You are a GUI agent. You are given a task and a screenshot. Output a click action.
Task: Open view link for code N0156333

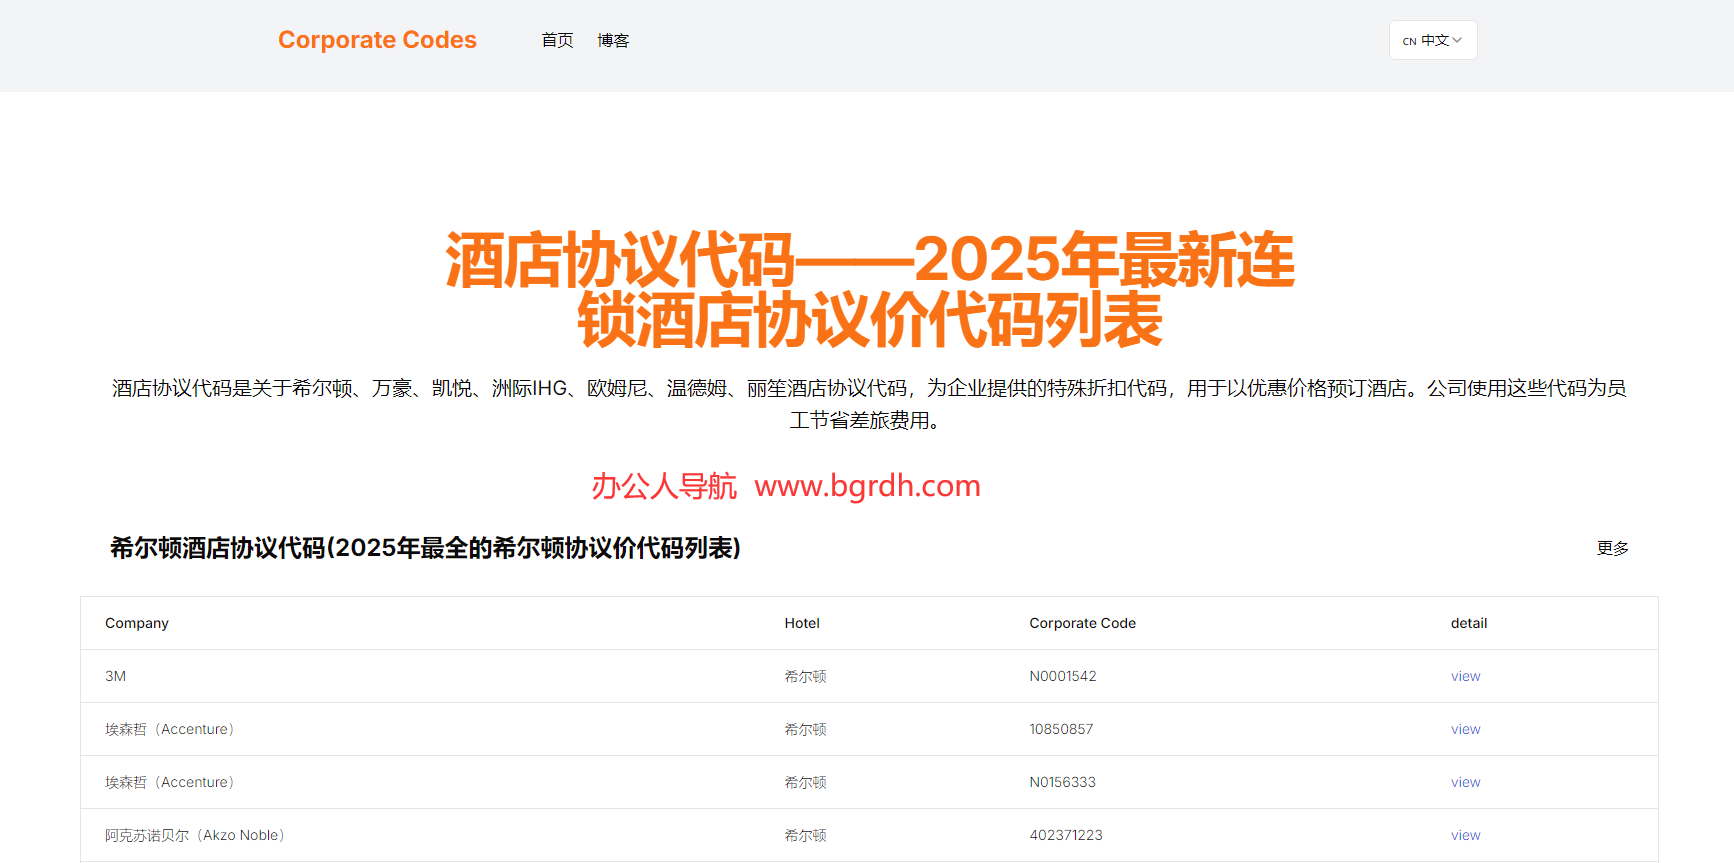(1465, 782)
